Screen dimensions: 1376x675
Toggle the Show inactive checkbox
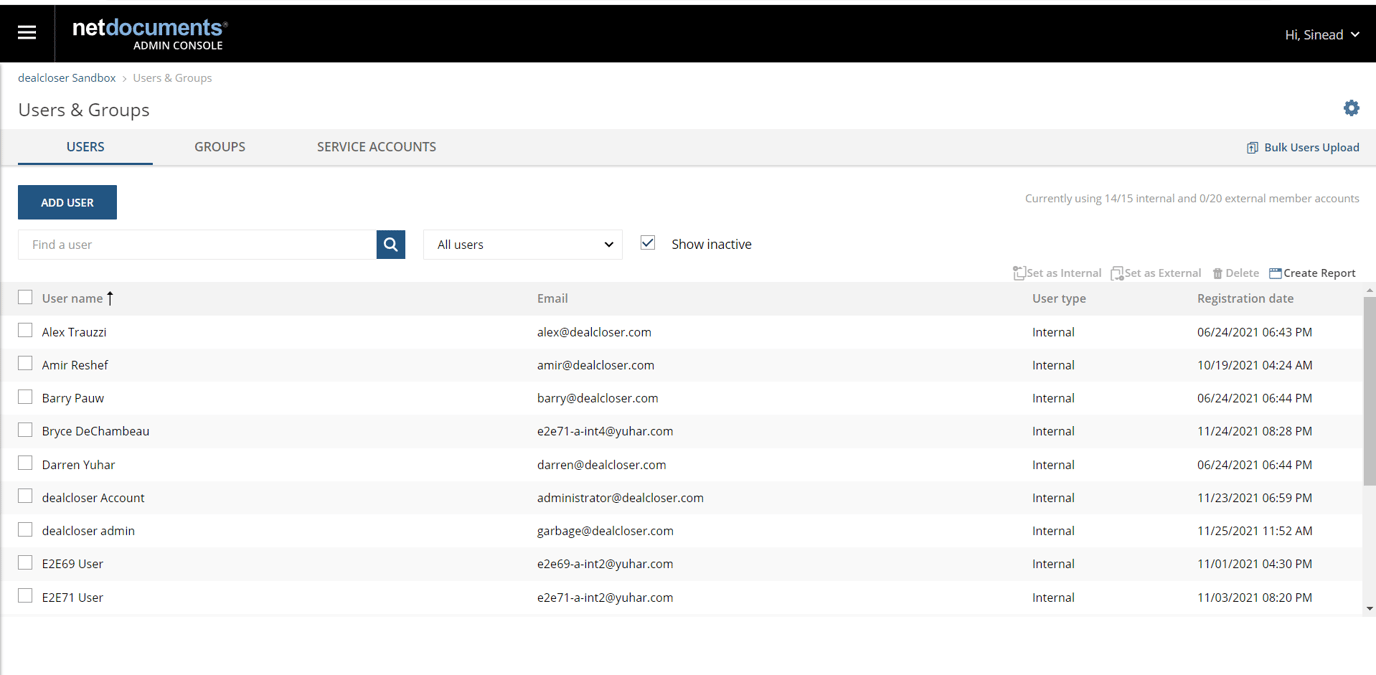648,243
